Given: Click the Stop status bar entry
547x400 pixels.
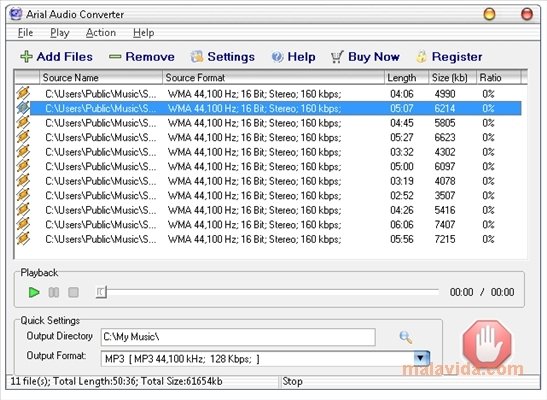Looking at the screenshot, I should [292, 381].
